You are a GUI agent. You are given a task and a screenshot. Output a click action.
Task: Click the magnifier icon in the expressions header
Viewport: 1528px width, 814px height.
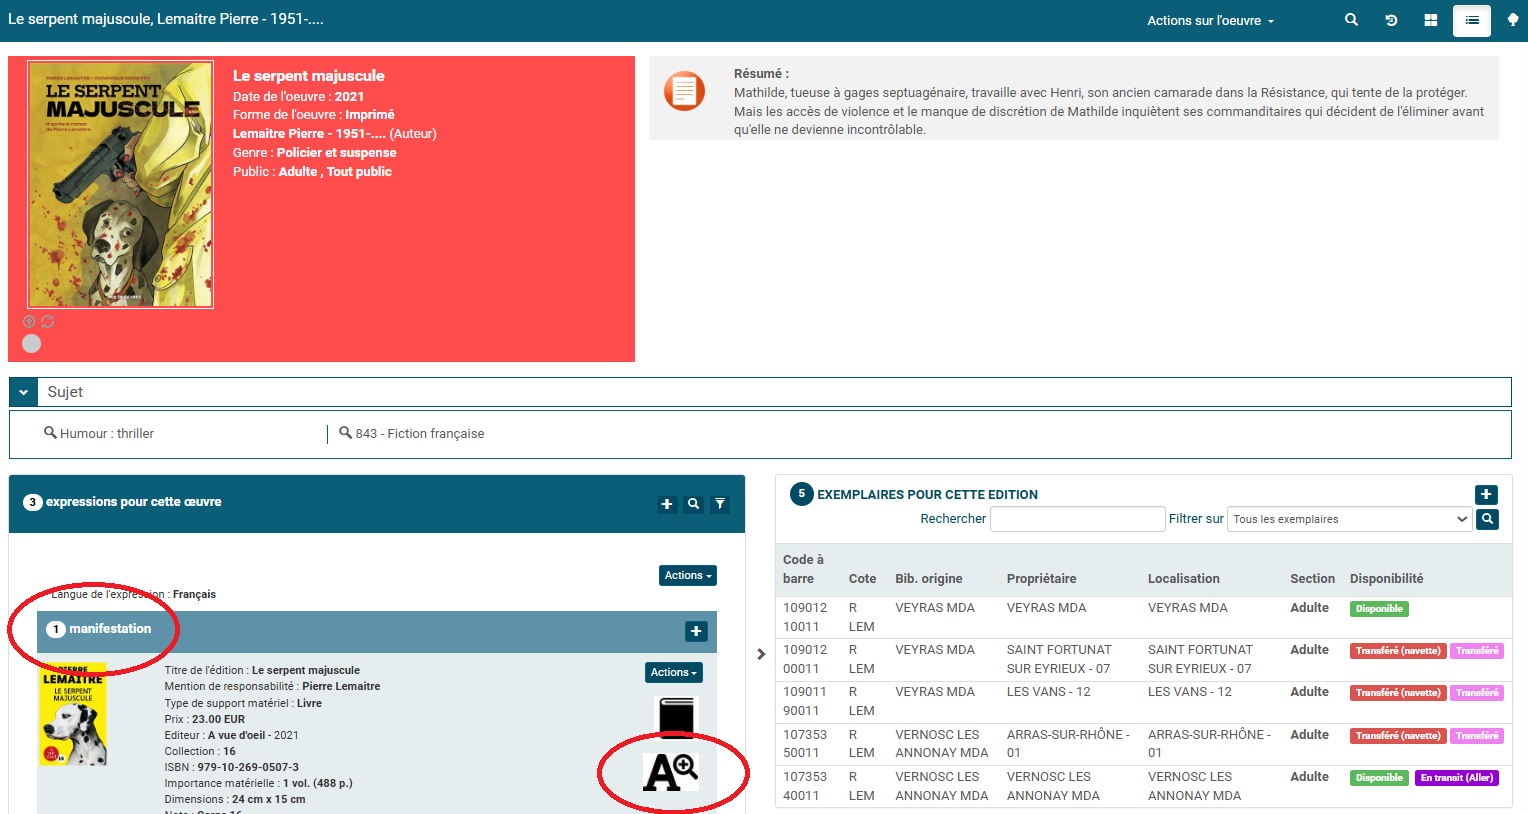693,504
